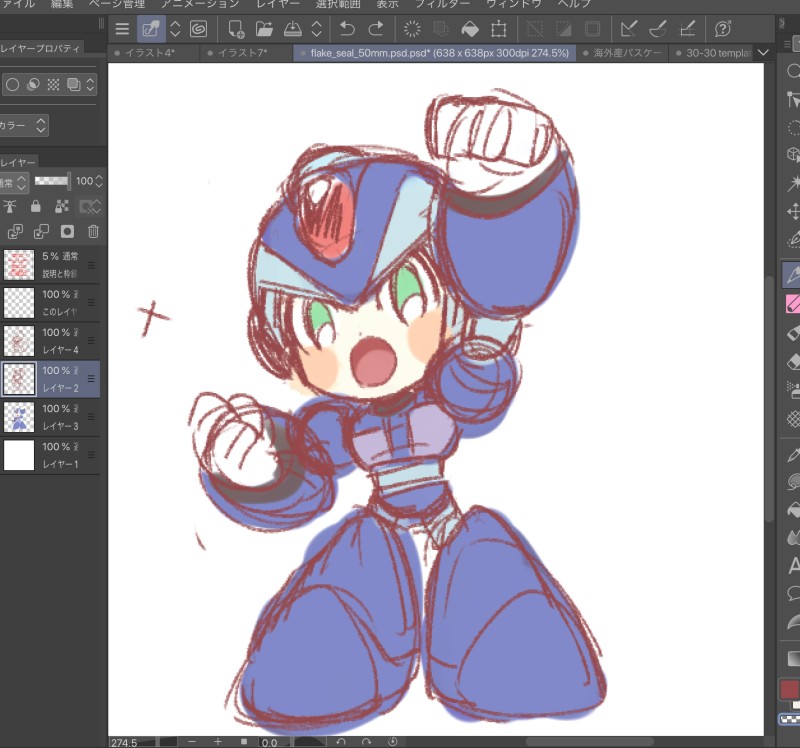Open the 選択範囲 menu
The height and width of the screenshot is (748, 800).
(x=338, y=4)
